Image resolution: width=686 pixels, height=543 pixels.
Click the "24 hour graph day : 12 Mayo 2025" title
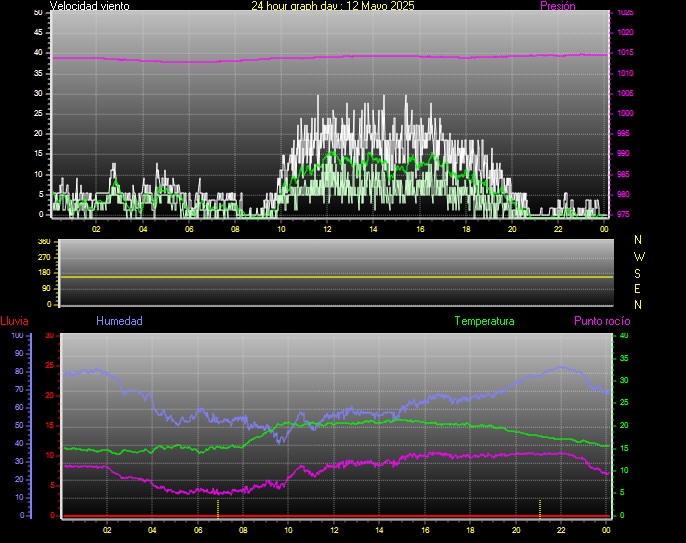point(332,6)
